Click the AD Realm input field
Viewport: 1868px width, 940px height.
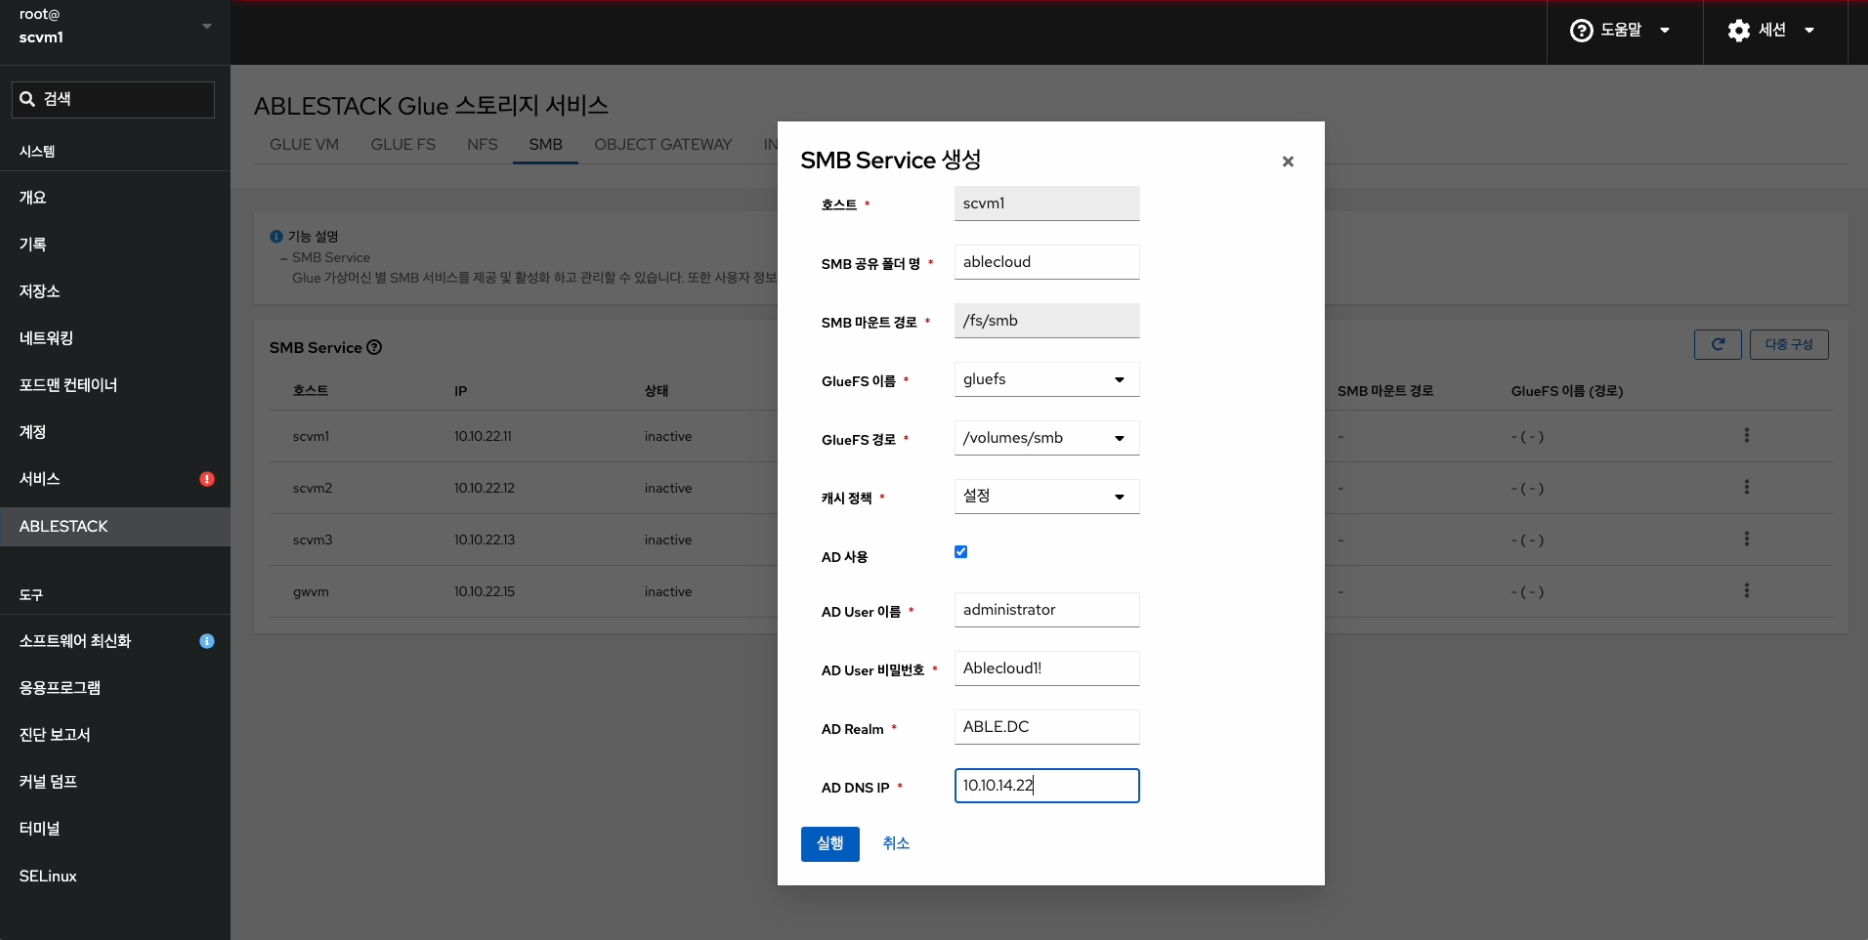(x=1046, y=727)
